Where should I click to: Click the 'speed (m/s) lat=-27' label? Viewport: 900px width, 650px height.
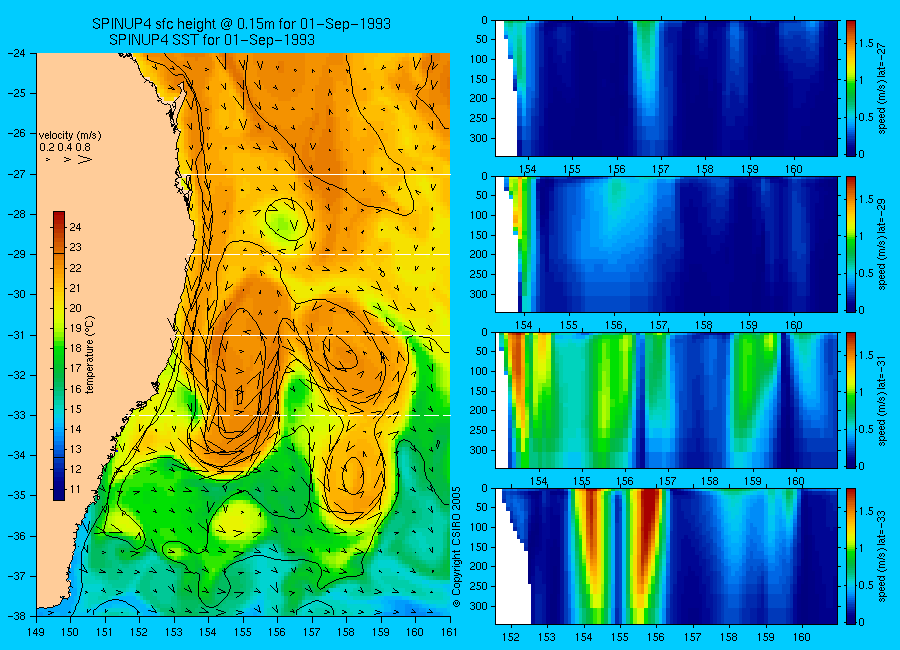pos(882,88)
